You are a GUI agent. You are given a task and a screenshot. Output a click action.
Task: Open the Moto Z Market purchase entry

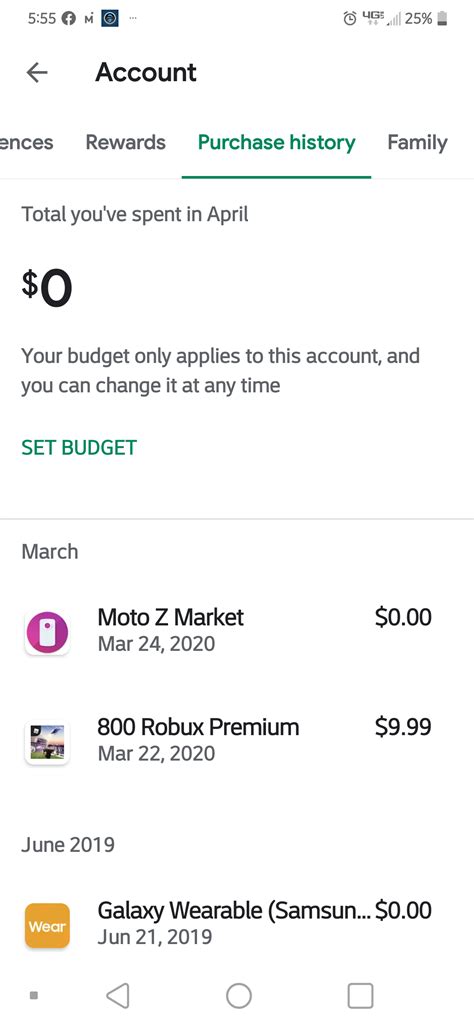237,630
